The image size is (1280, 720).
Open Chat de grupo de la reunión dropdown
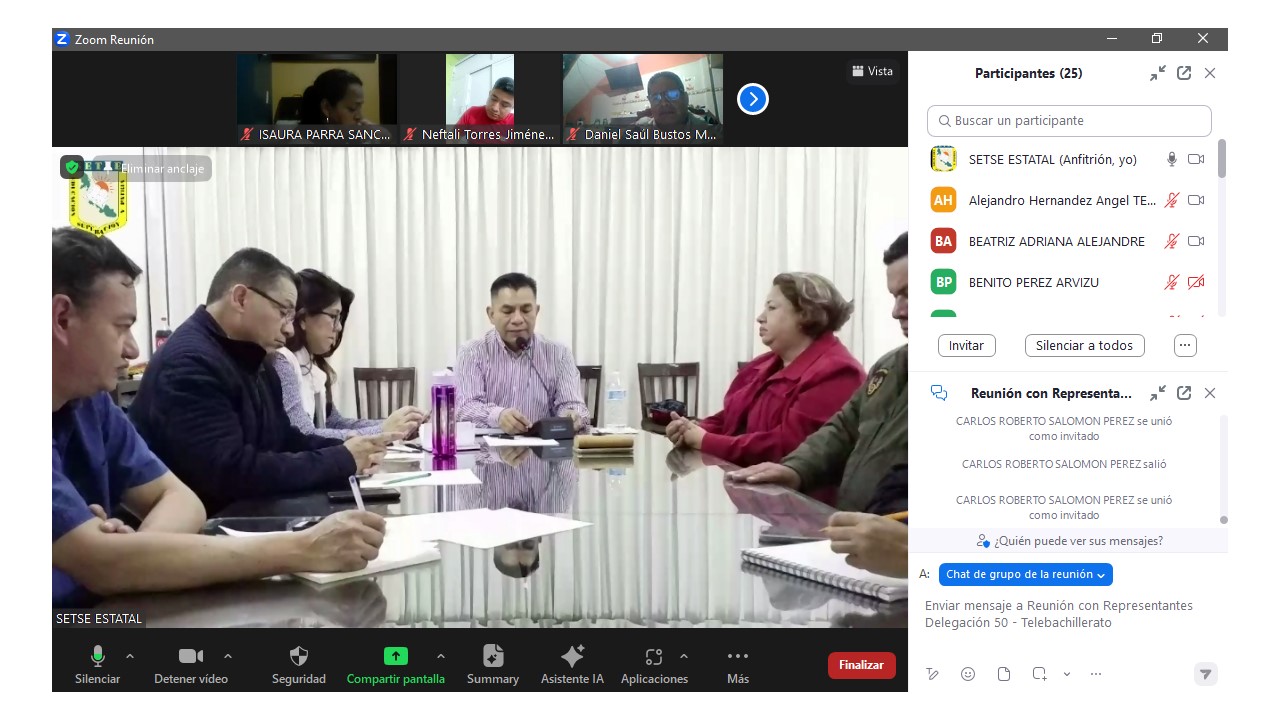[x=1025, y=574]
